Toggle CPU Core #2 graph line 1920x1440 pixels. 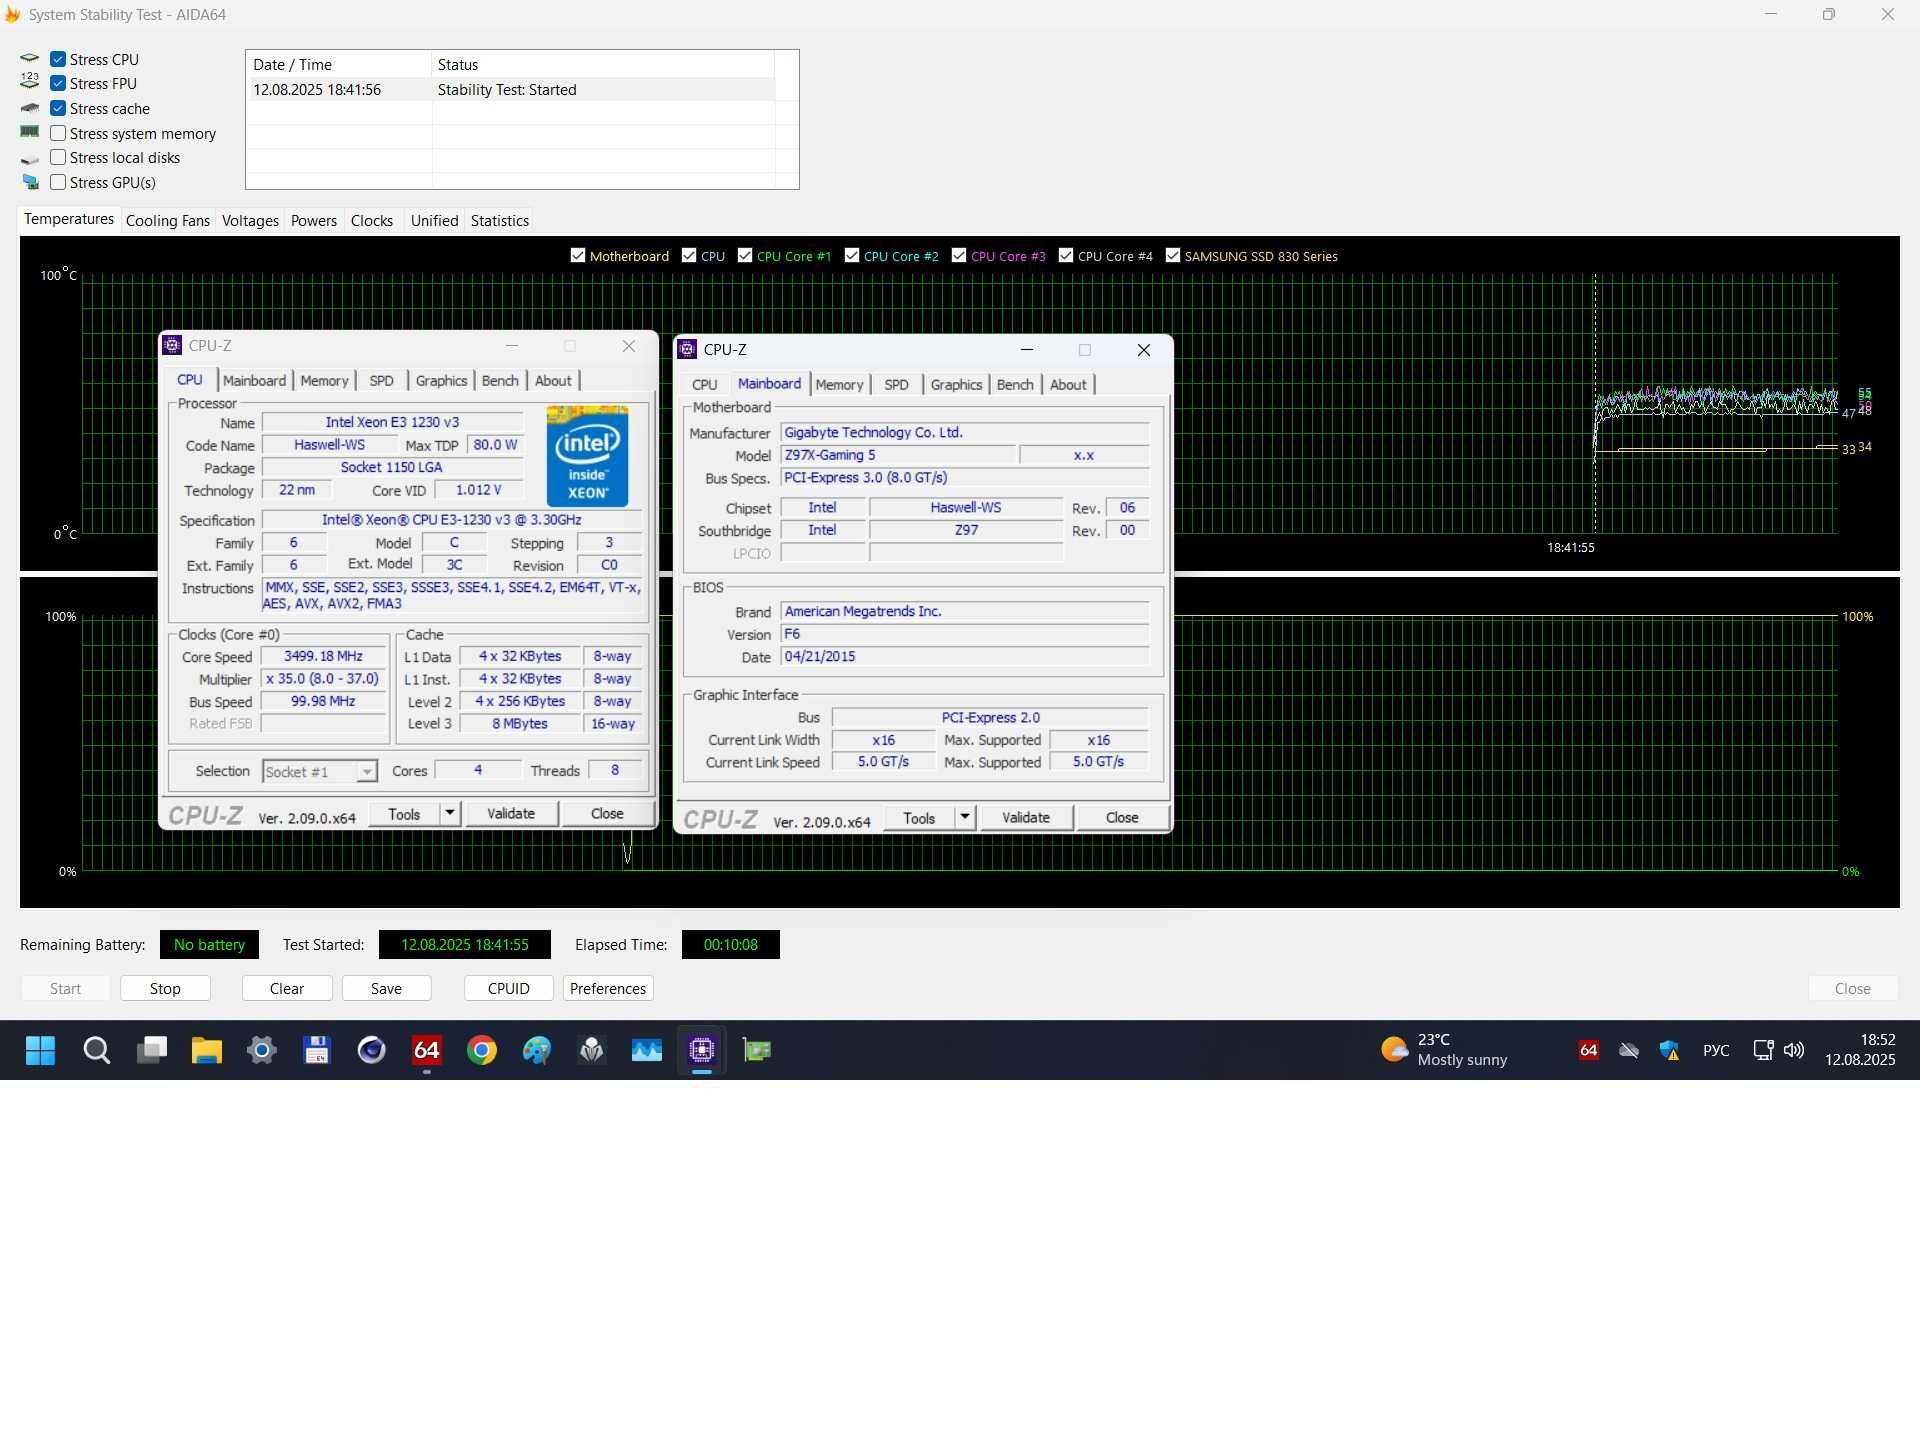852,255
